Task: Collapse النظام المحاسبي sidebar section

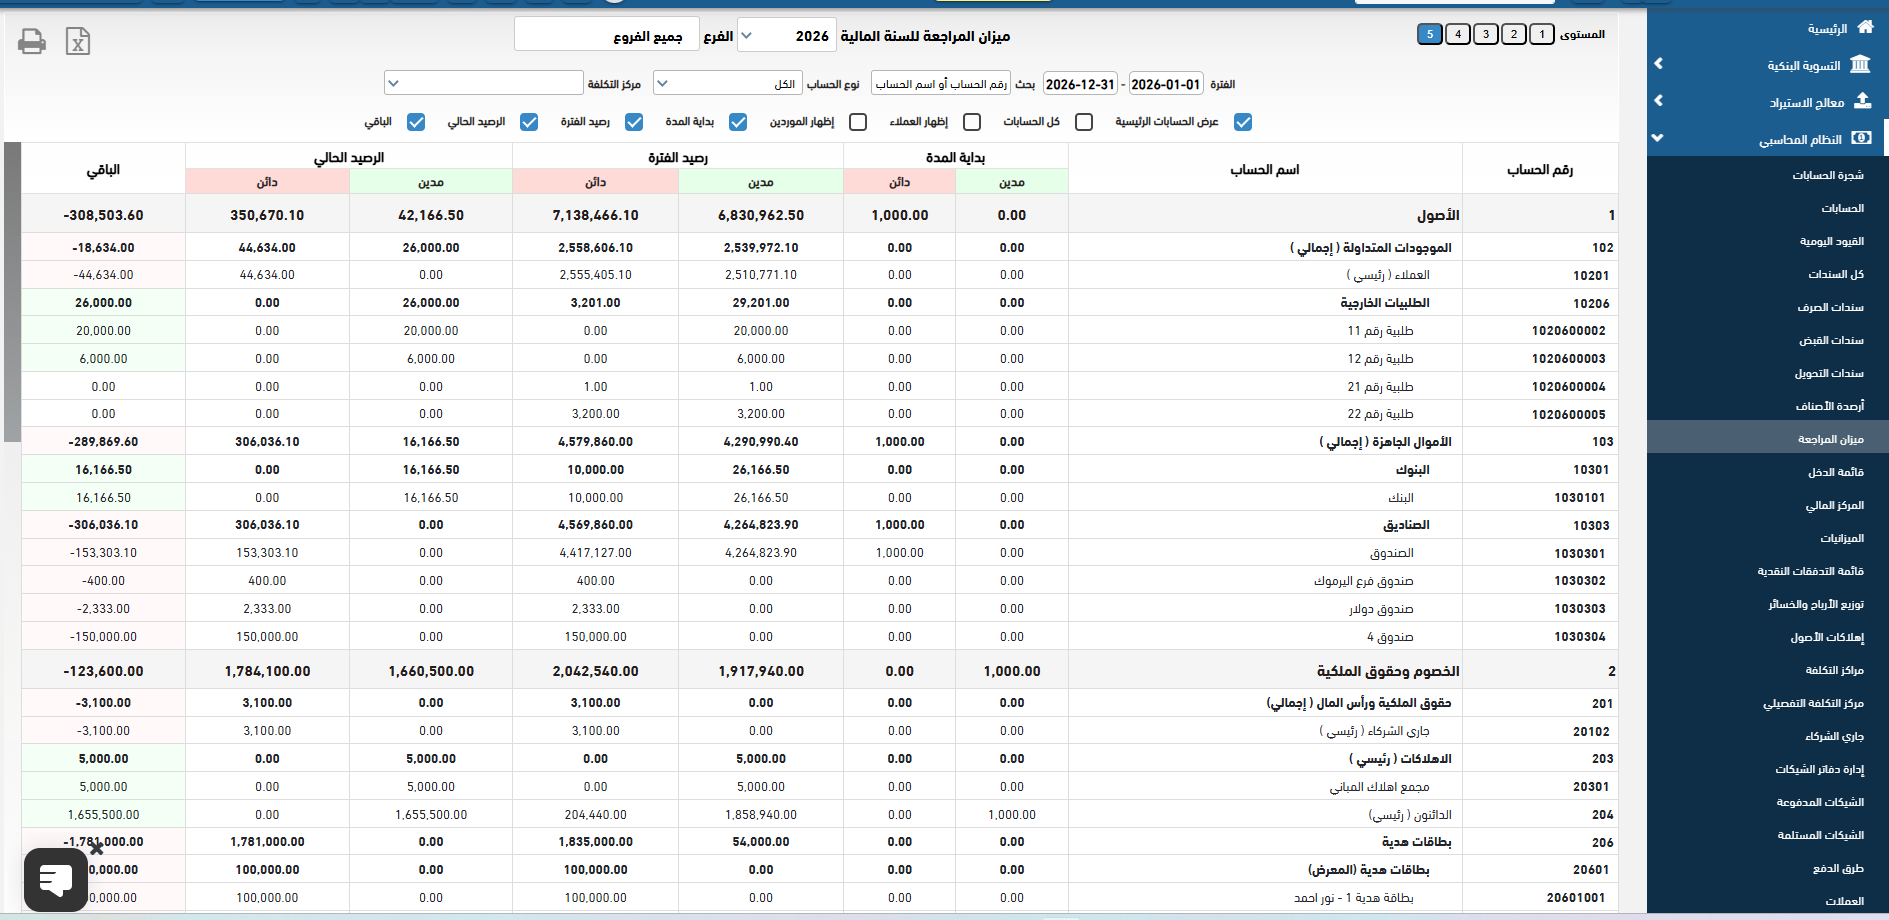Action: click(1767, 139)
